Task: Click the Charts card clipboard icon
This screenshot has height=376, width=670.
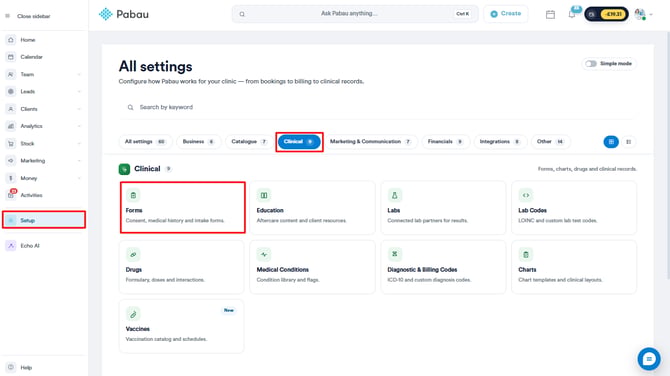Action: pos(526,255)
